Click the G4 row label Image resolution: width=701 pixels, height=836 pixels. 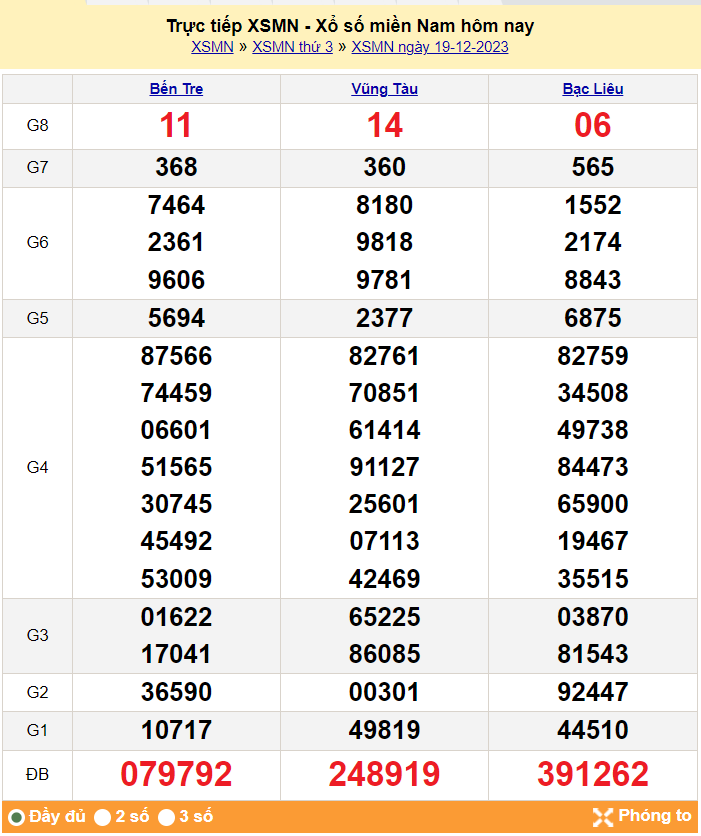click(x=37, y=467)
